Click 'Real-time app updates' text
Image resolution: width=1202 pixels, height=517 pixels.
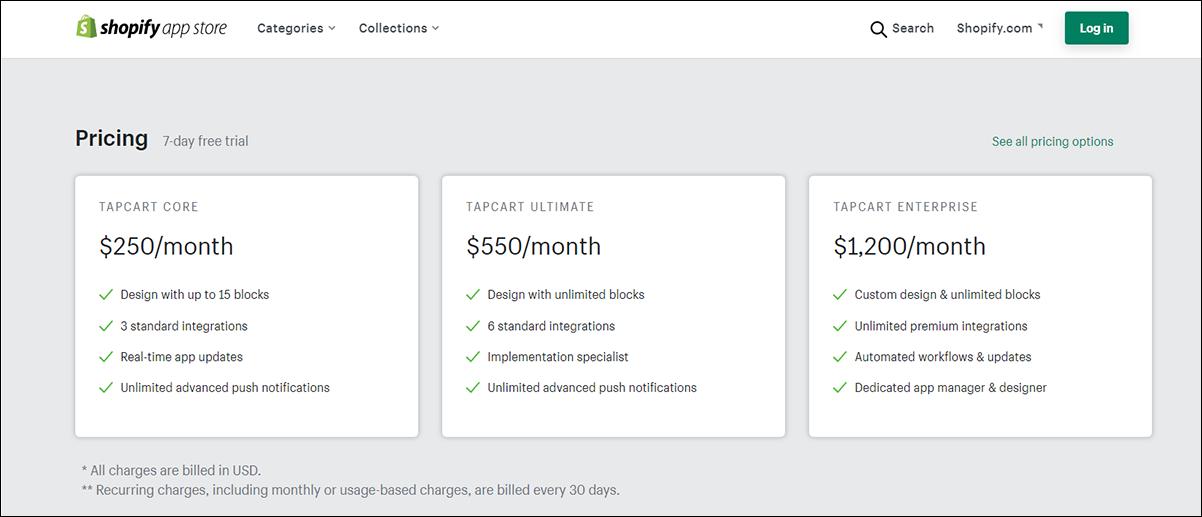click(x=182, y=357)
